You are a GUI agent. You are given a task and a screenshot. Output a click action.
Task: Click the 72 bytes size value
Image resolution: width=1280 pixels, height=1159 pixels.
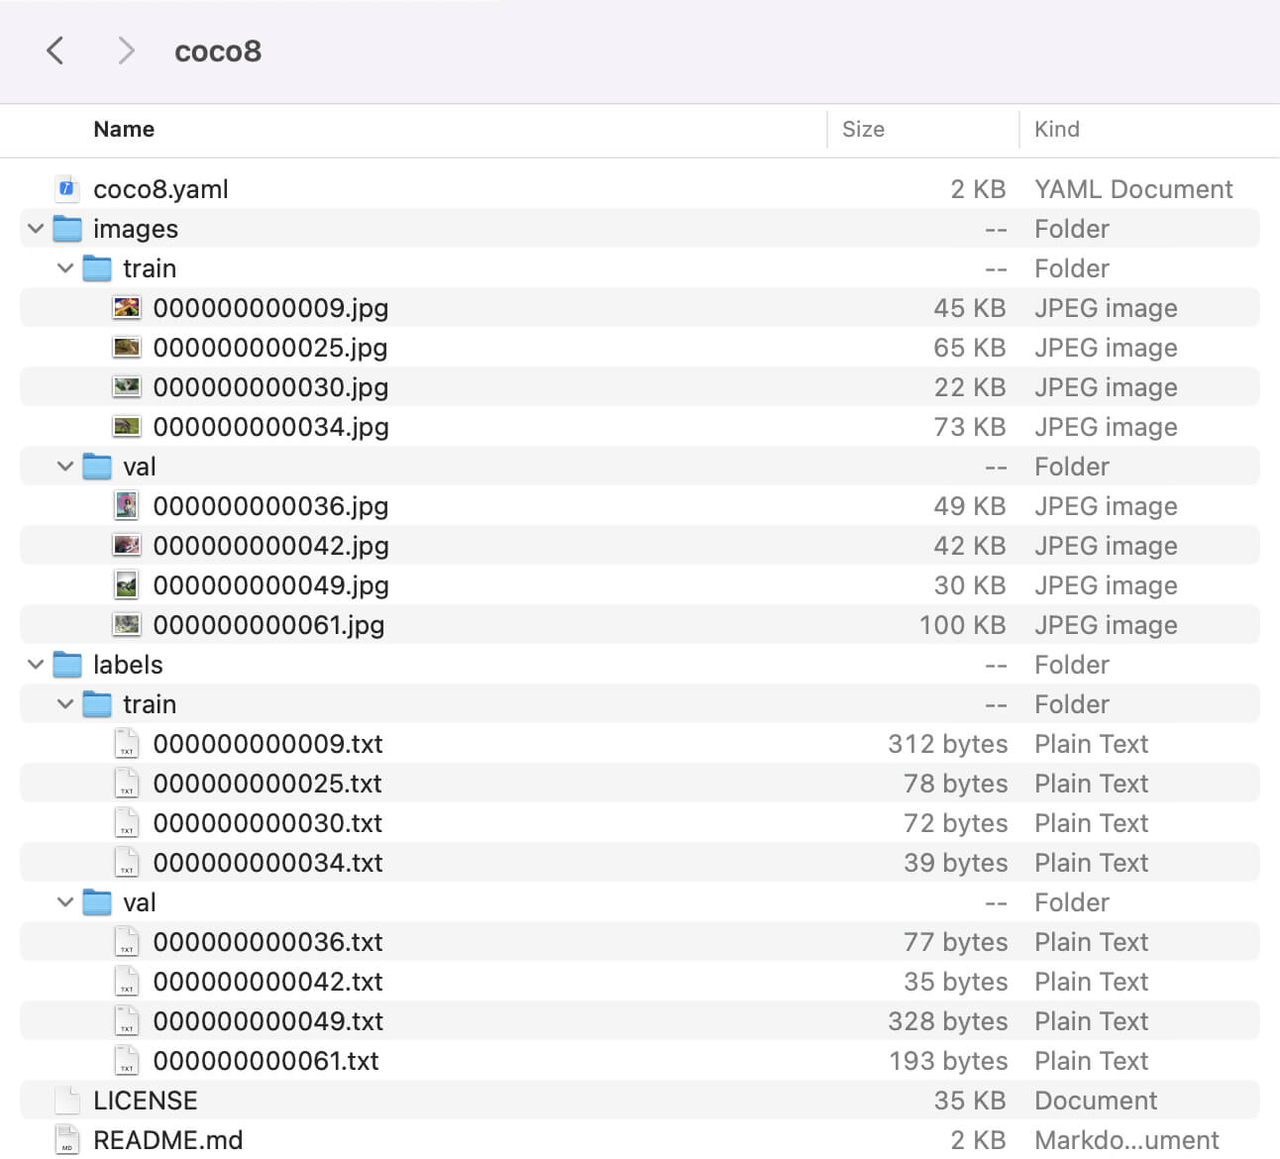point(956,823)
